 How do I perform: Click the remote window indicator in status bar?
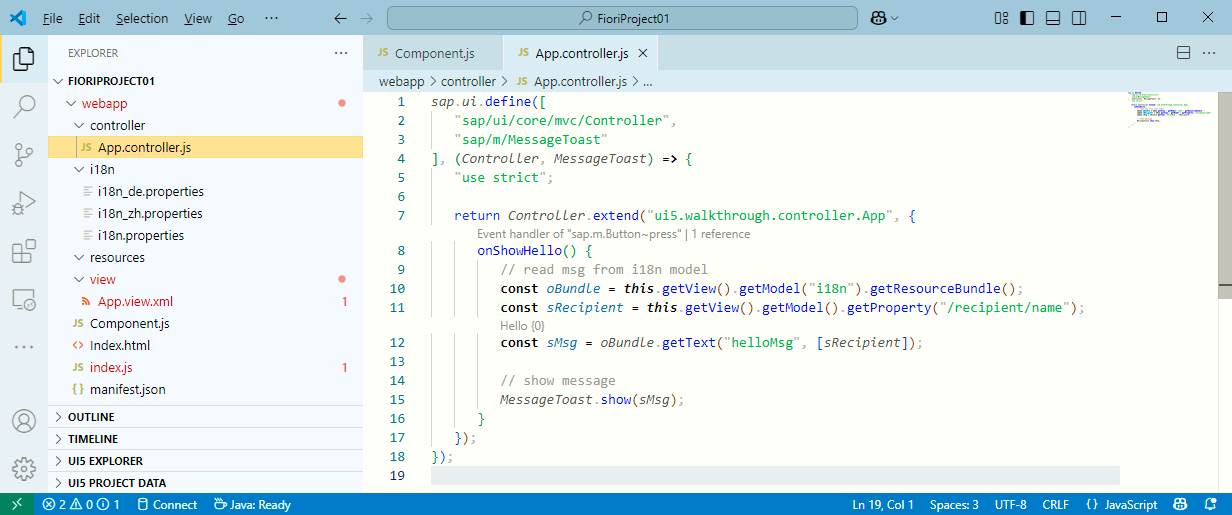tap(17, 505)
